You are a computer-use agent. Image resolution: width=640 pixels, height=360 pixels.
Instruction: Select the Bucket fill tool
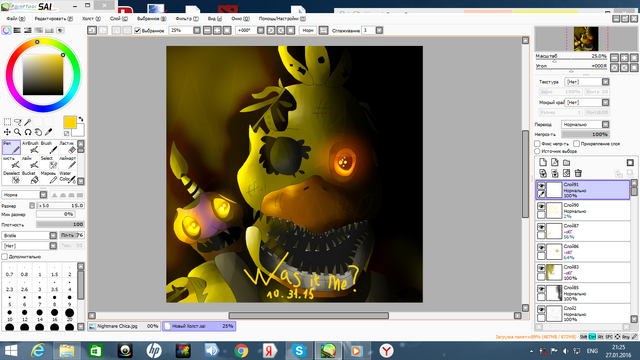tap(30, 177)
